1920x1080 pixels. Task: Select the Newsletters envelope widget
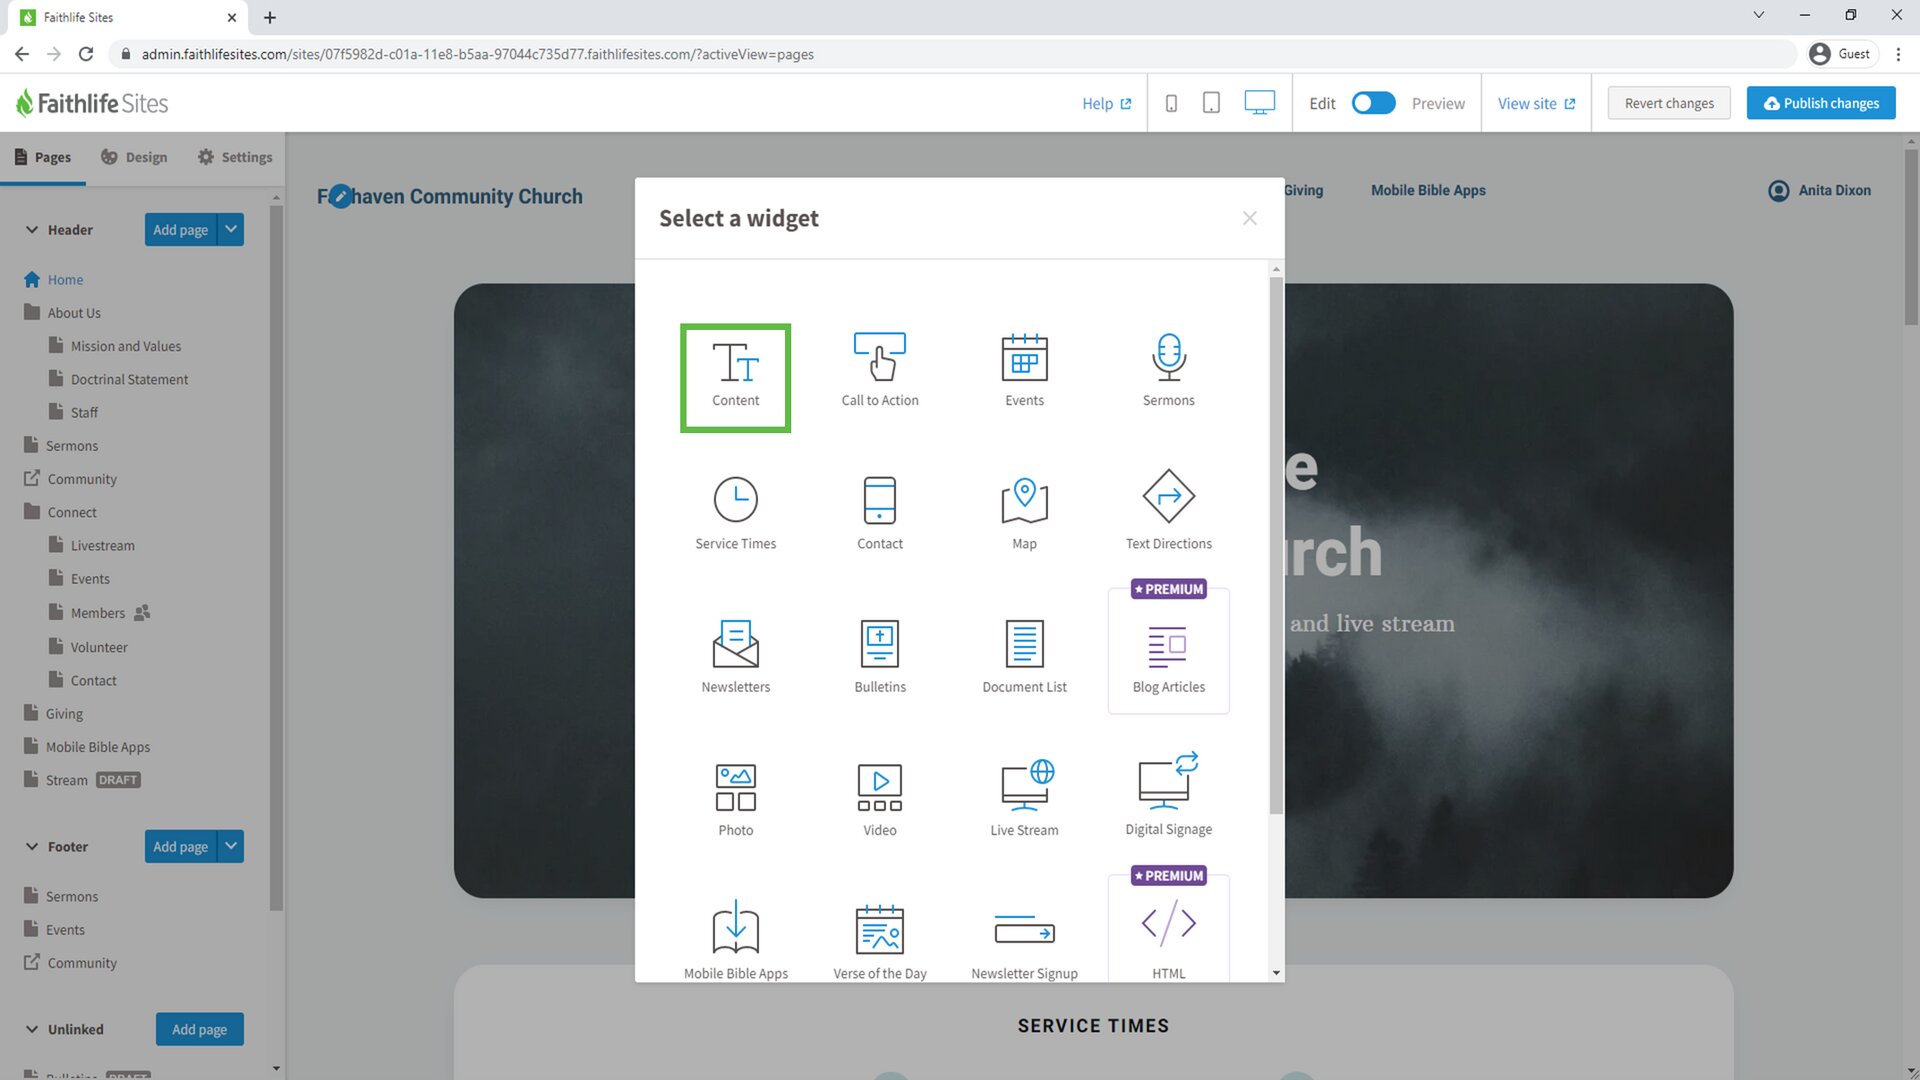coord(735,657)
